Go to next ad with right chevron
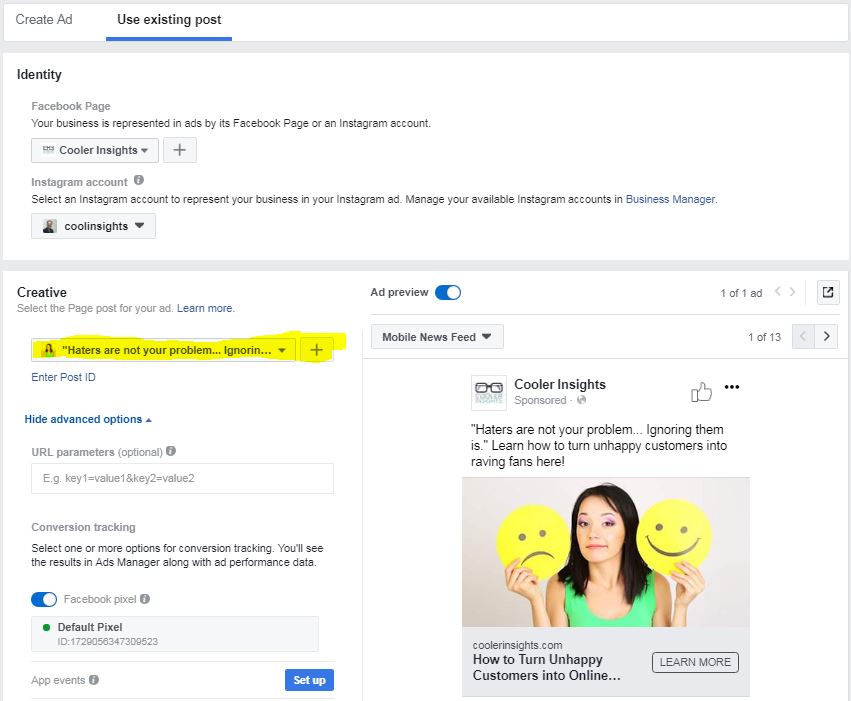This screenshot has height=701, width=851. (792, 292)
